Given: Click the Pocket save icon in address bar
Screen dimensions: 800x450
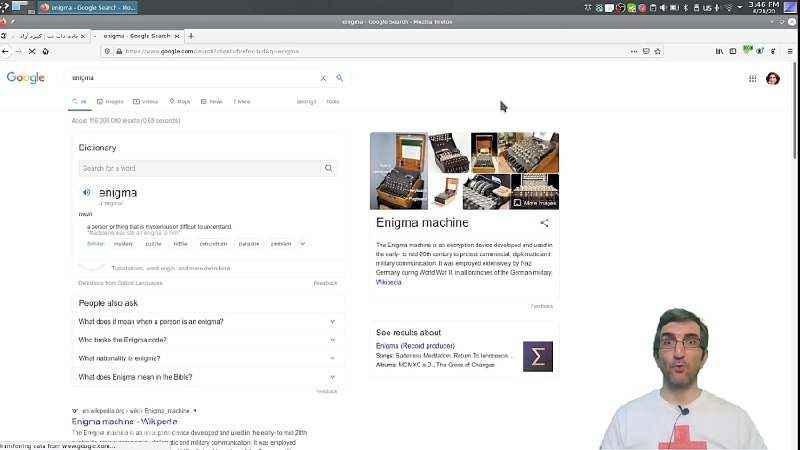Looking at the screenshot, I should (x=646, y=51).
